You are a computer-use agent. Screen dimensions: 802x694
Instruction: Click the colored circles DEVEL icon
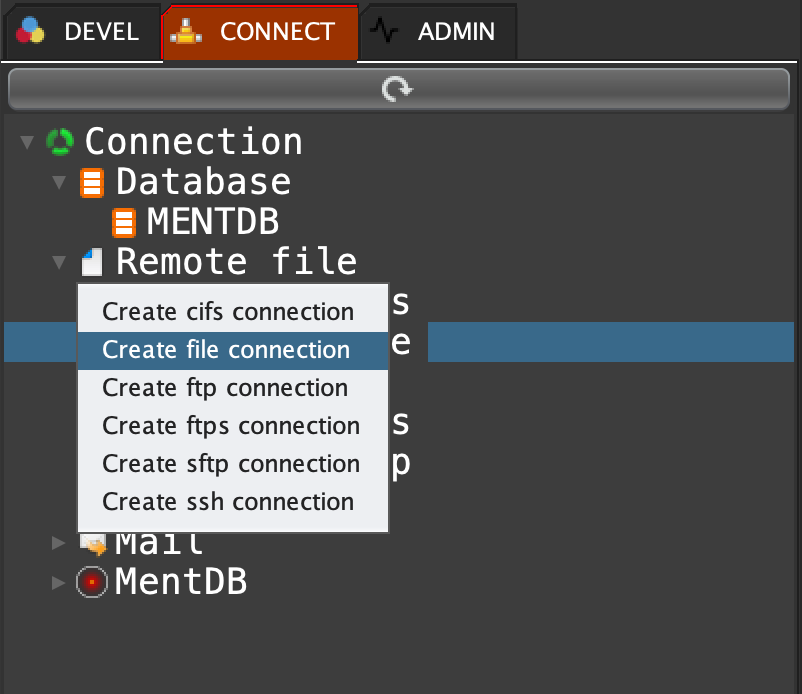[x=31, y=31]
